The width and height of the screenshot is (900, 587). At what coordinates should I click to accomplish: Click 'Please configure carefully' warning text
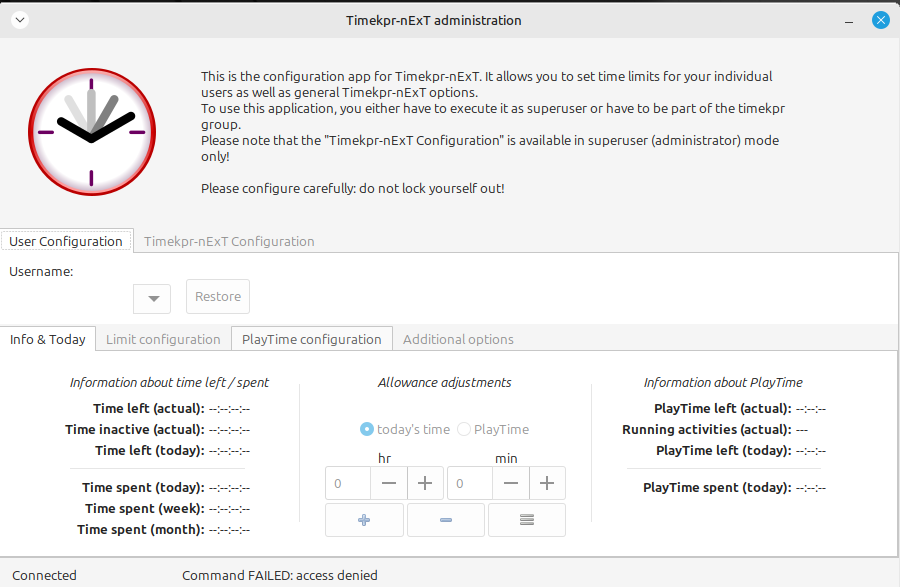click(352, 189)
